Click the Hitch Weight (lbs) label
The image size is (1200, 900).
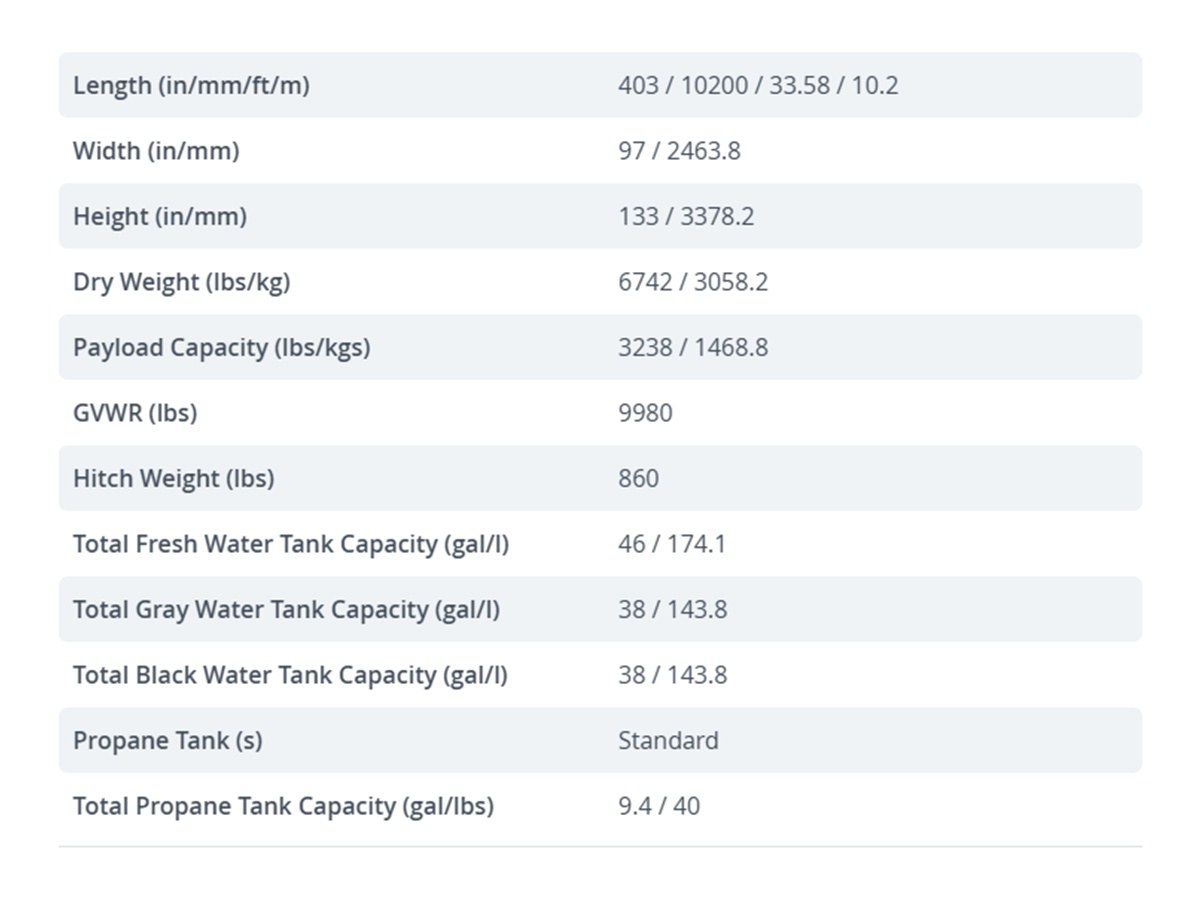pyautogui.click(x=173, y=479)
